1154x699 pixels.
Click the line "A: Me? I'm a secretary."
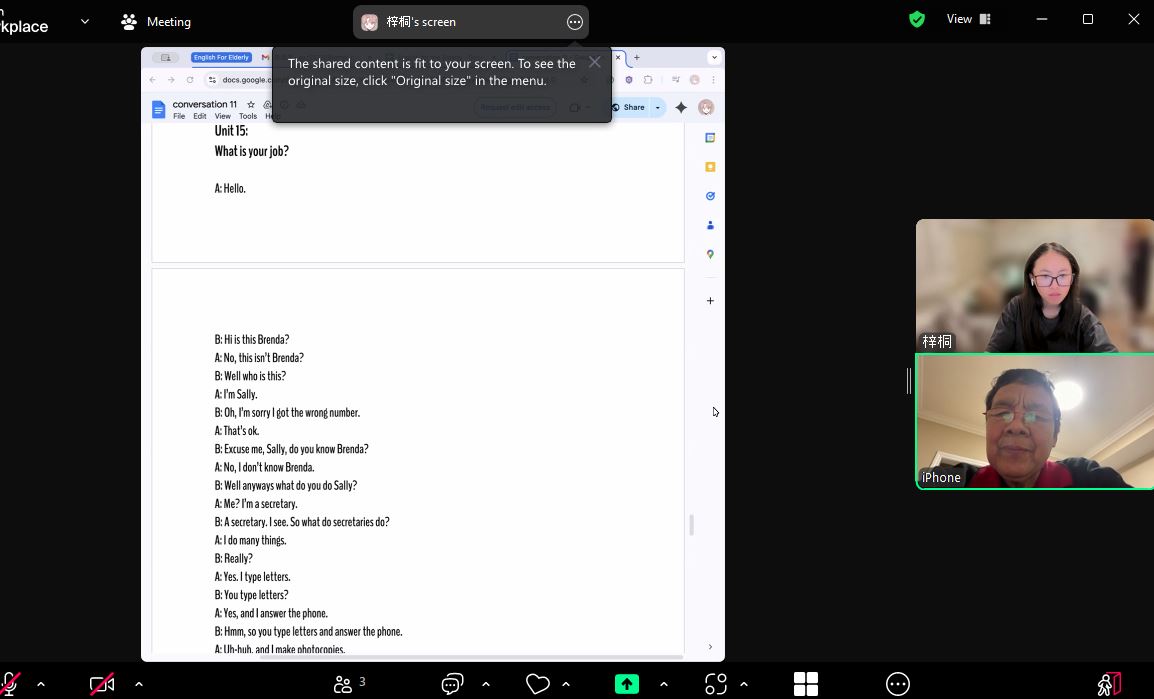(256, 504)
